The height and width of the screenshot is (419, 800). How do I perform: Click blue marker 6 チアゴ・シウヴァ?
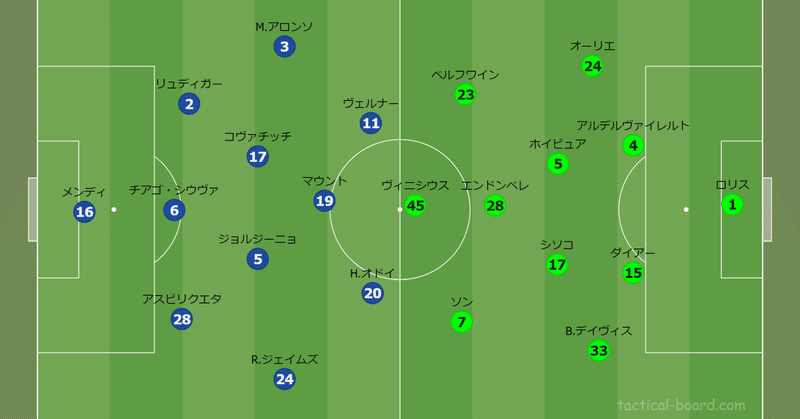(174, 210)
